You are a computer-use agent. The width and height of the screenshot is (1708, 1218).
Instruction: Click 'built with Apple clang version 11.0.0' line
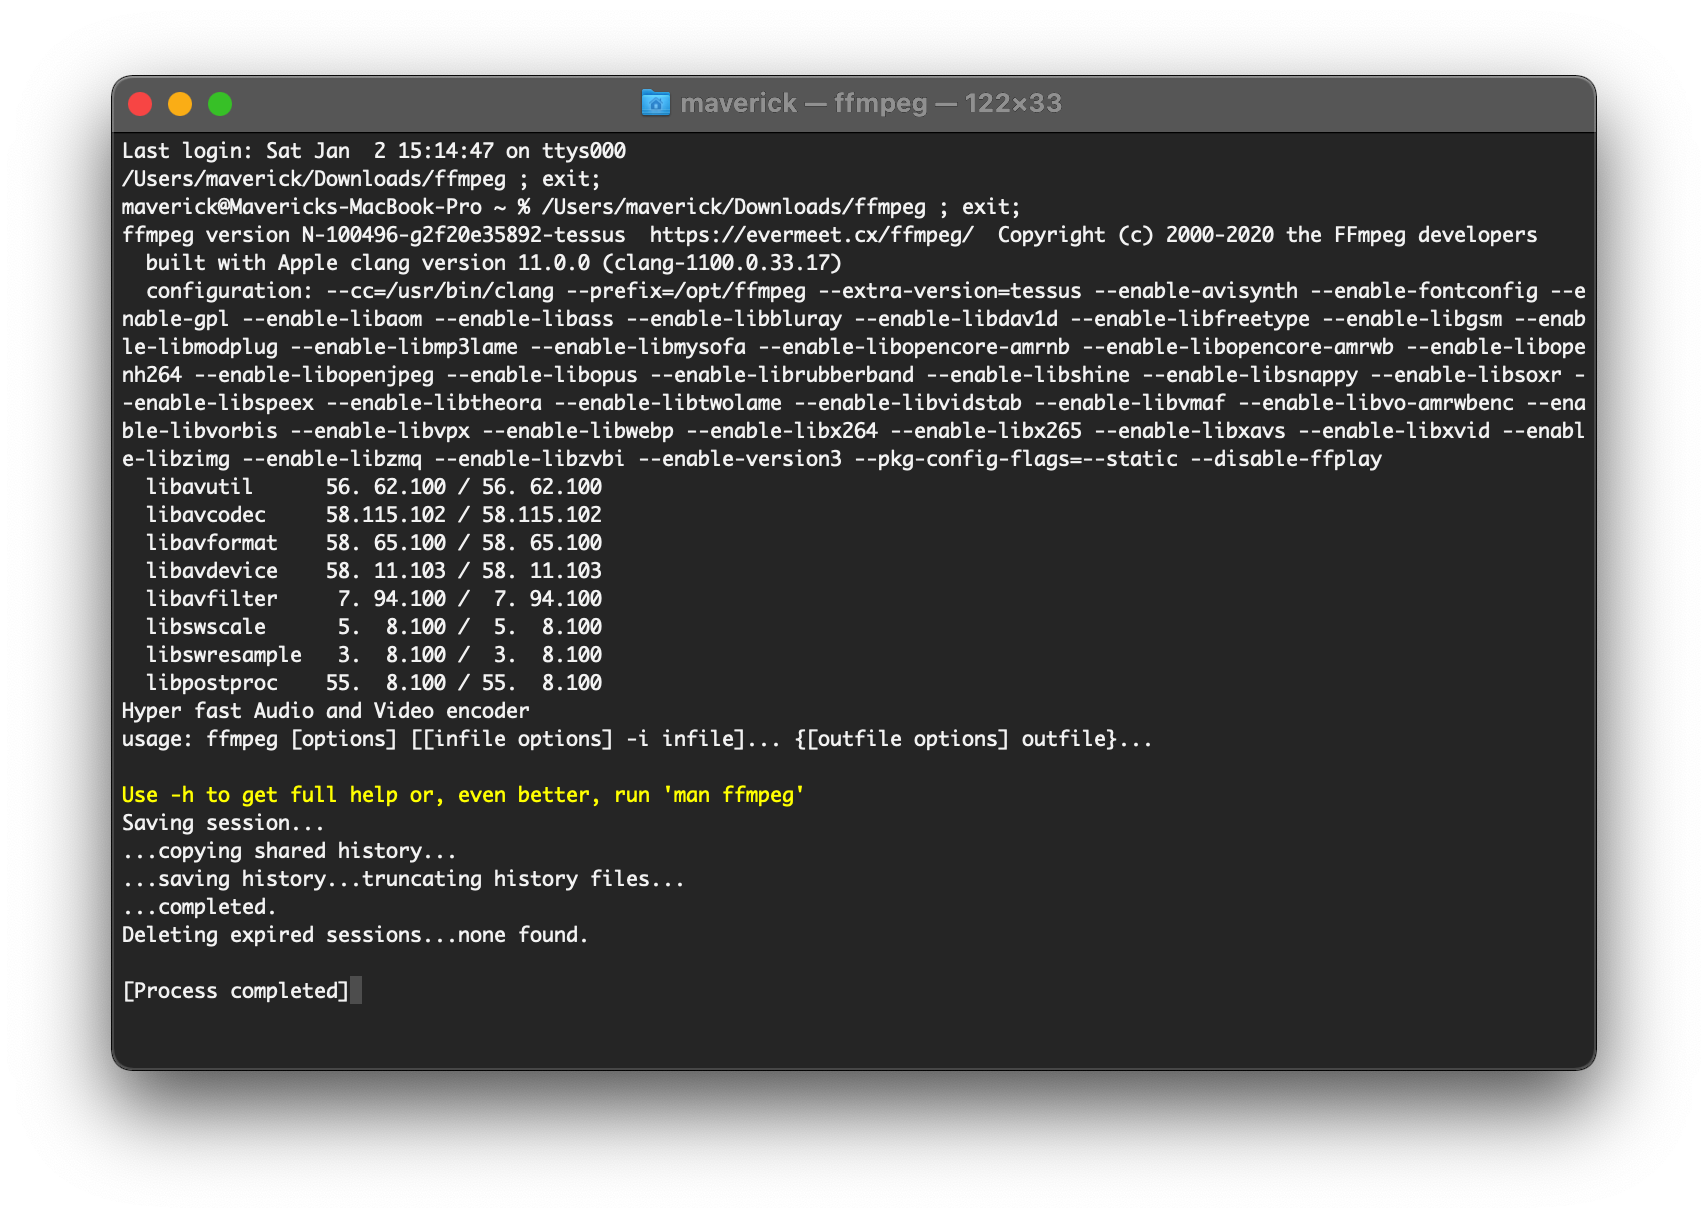click(494, 263)
